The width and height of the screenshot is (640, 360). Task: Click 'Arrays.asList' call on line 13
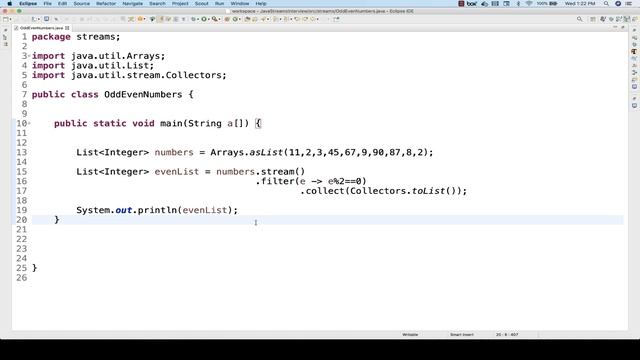[x=247, y=152]
